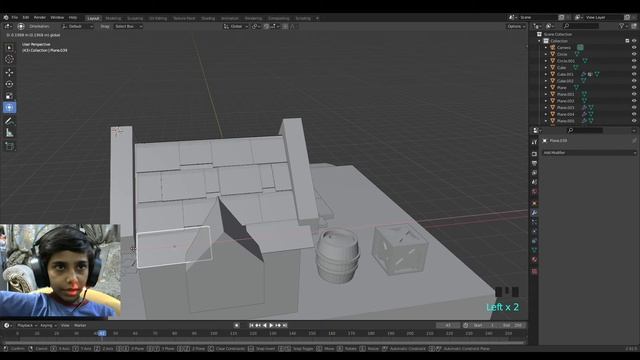This screenshot has width=640, height=360.
Task: Open the timeline View menu
Action: 65,325
